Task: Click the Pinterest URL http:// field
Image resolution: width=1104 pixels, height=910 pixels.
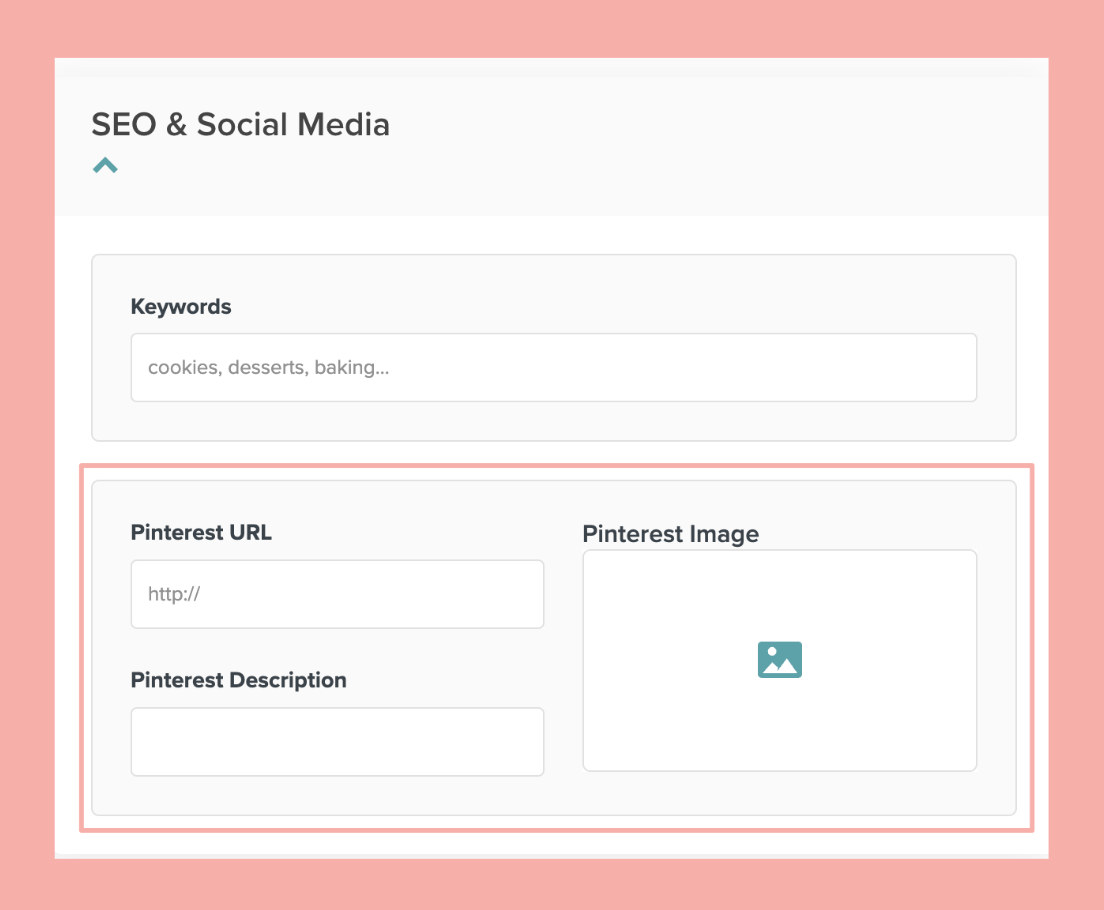Action: (336, 593)
